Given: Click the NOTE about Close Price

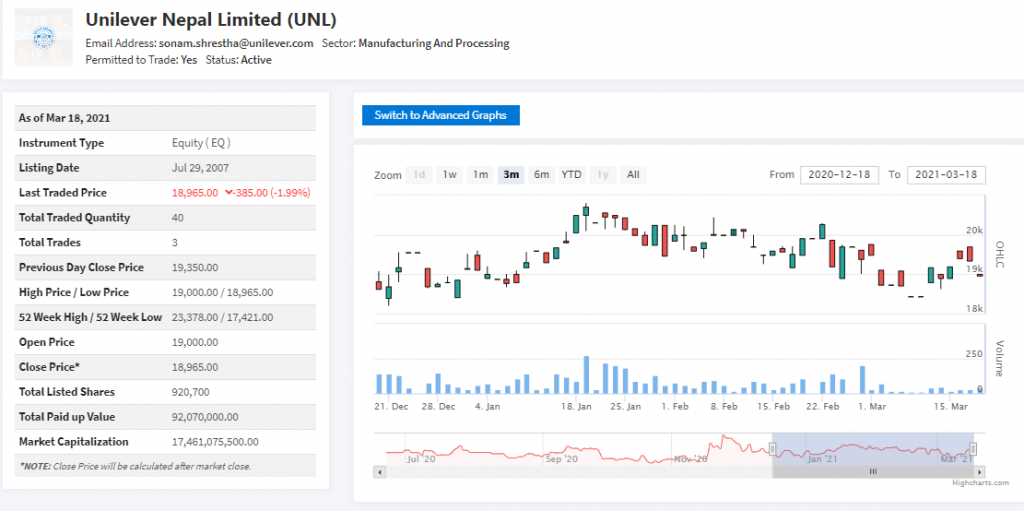Looking at the screenshot, I should tap(135, 467).
